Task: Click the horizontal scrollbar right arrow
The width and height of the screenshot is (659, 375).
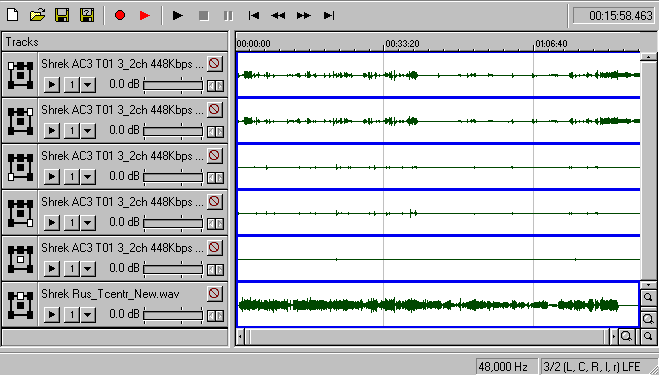Action: pos(614,336)
